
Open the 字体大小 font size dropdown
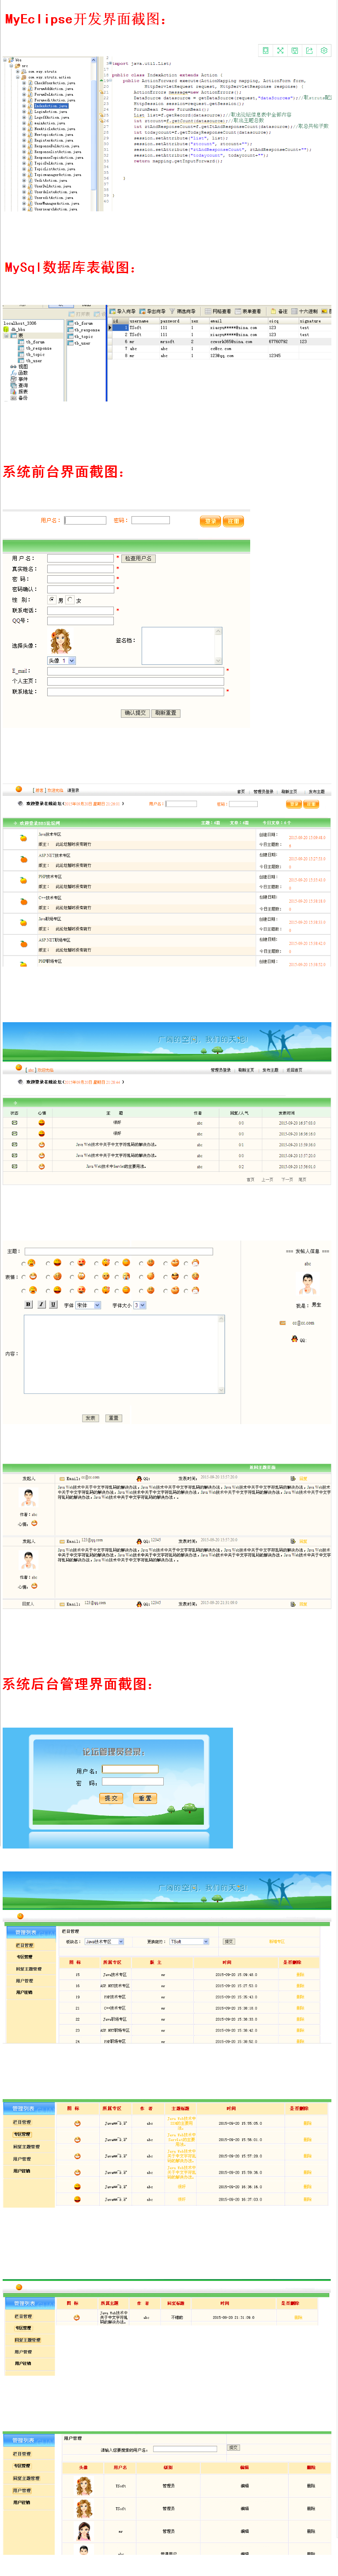pyautogui.click(x=140, y=1305)
